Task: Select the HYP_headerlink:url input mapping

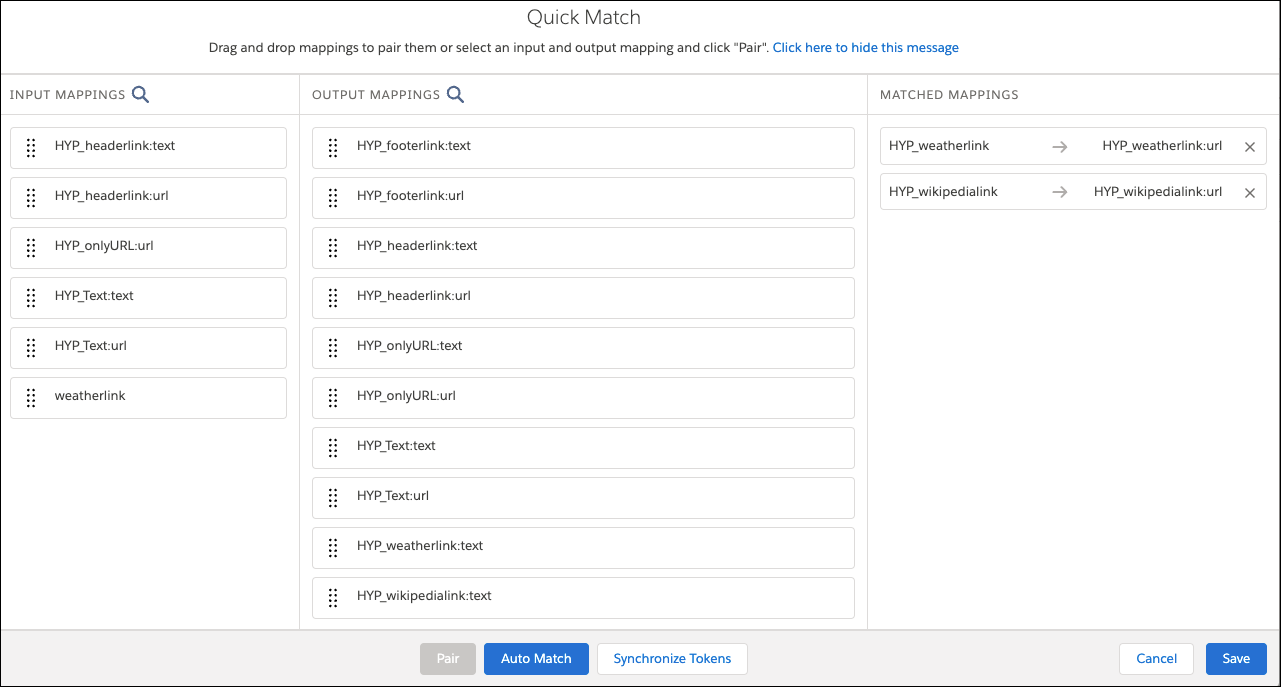Action: click(x=148, y=197)
